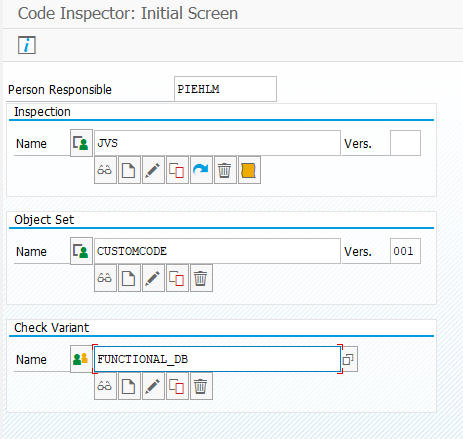Display the CUSTOMCODE object set
Screen dimensions: 463x439
coord(105,278)
